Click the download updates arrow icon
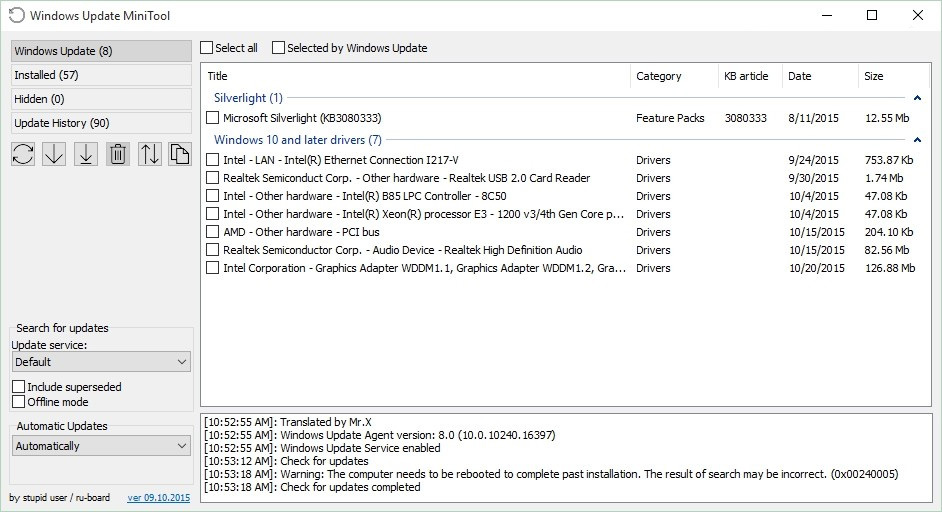The image size is (942, 512). [54, 154]
